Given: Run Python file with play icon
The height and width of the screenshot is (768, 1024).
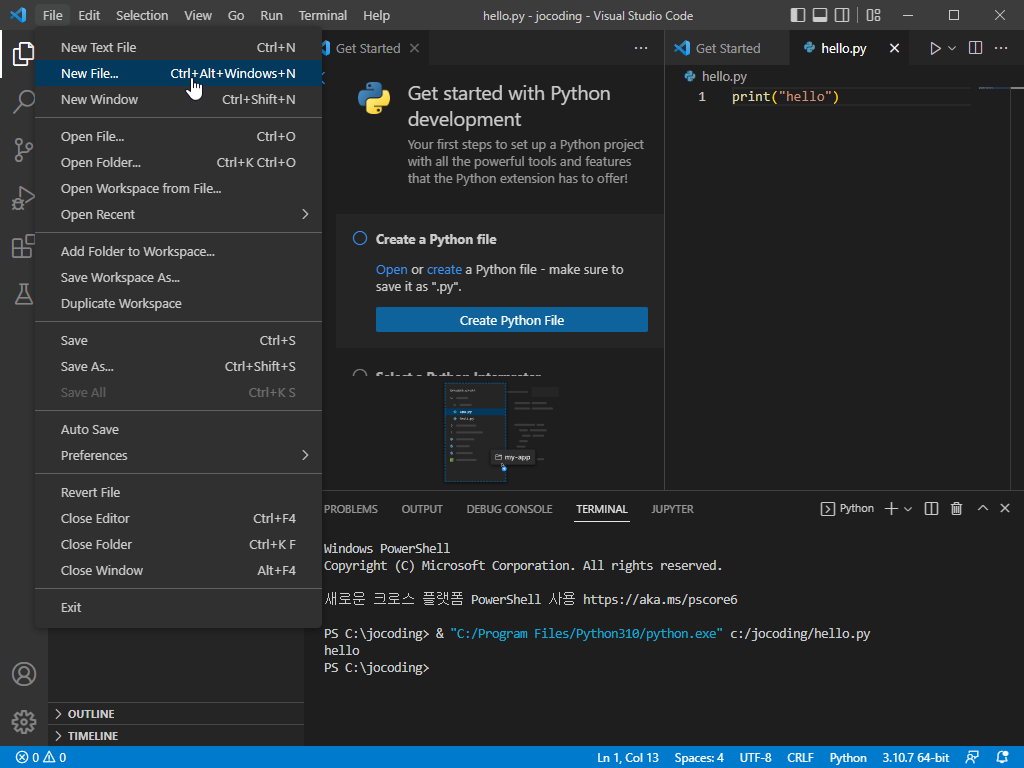Looking at the screenshot, I should point(935,48).
